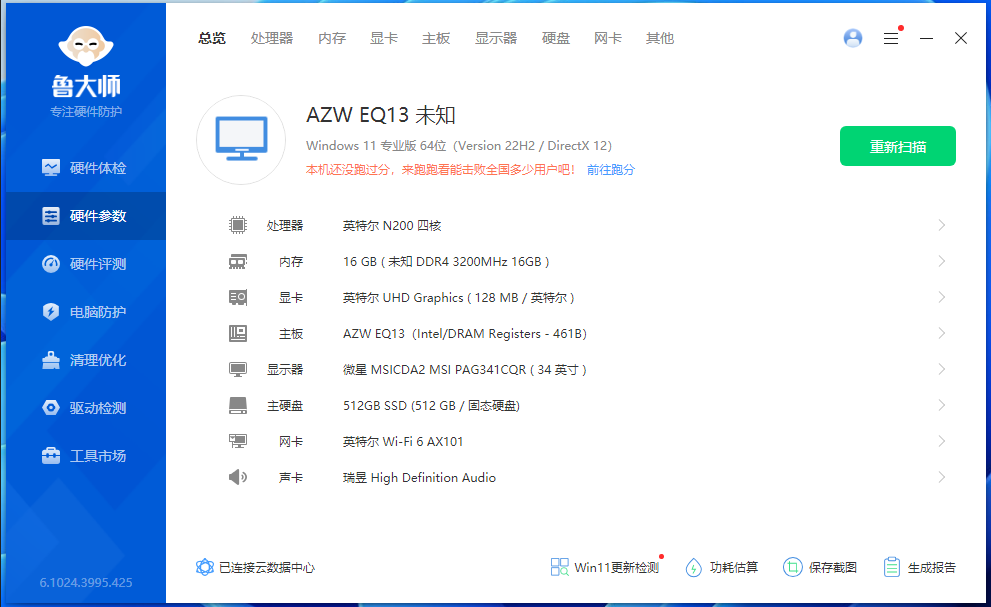Screen dimensions: 991x607
Task: Click version number 6.1024.3995.425
Action: tap(86, 582)
